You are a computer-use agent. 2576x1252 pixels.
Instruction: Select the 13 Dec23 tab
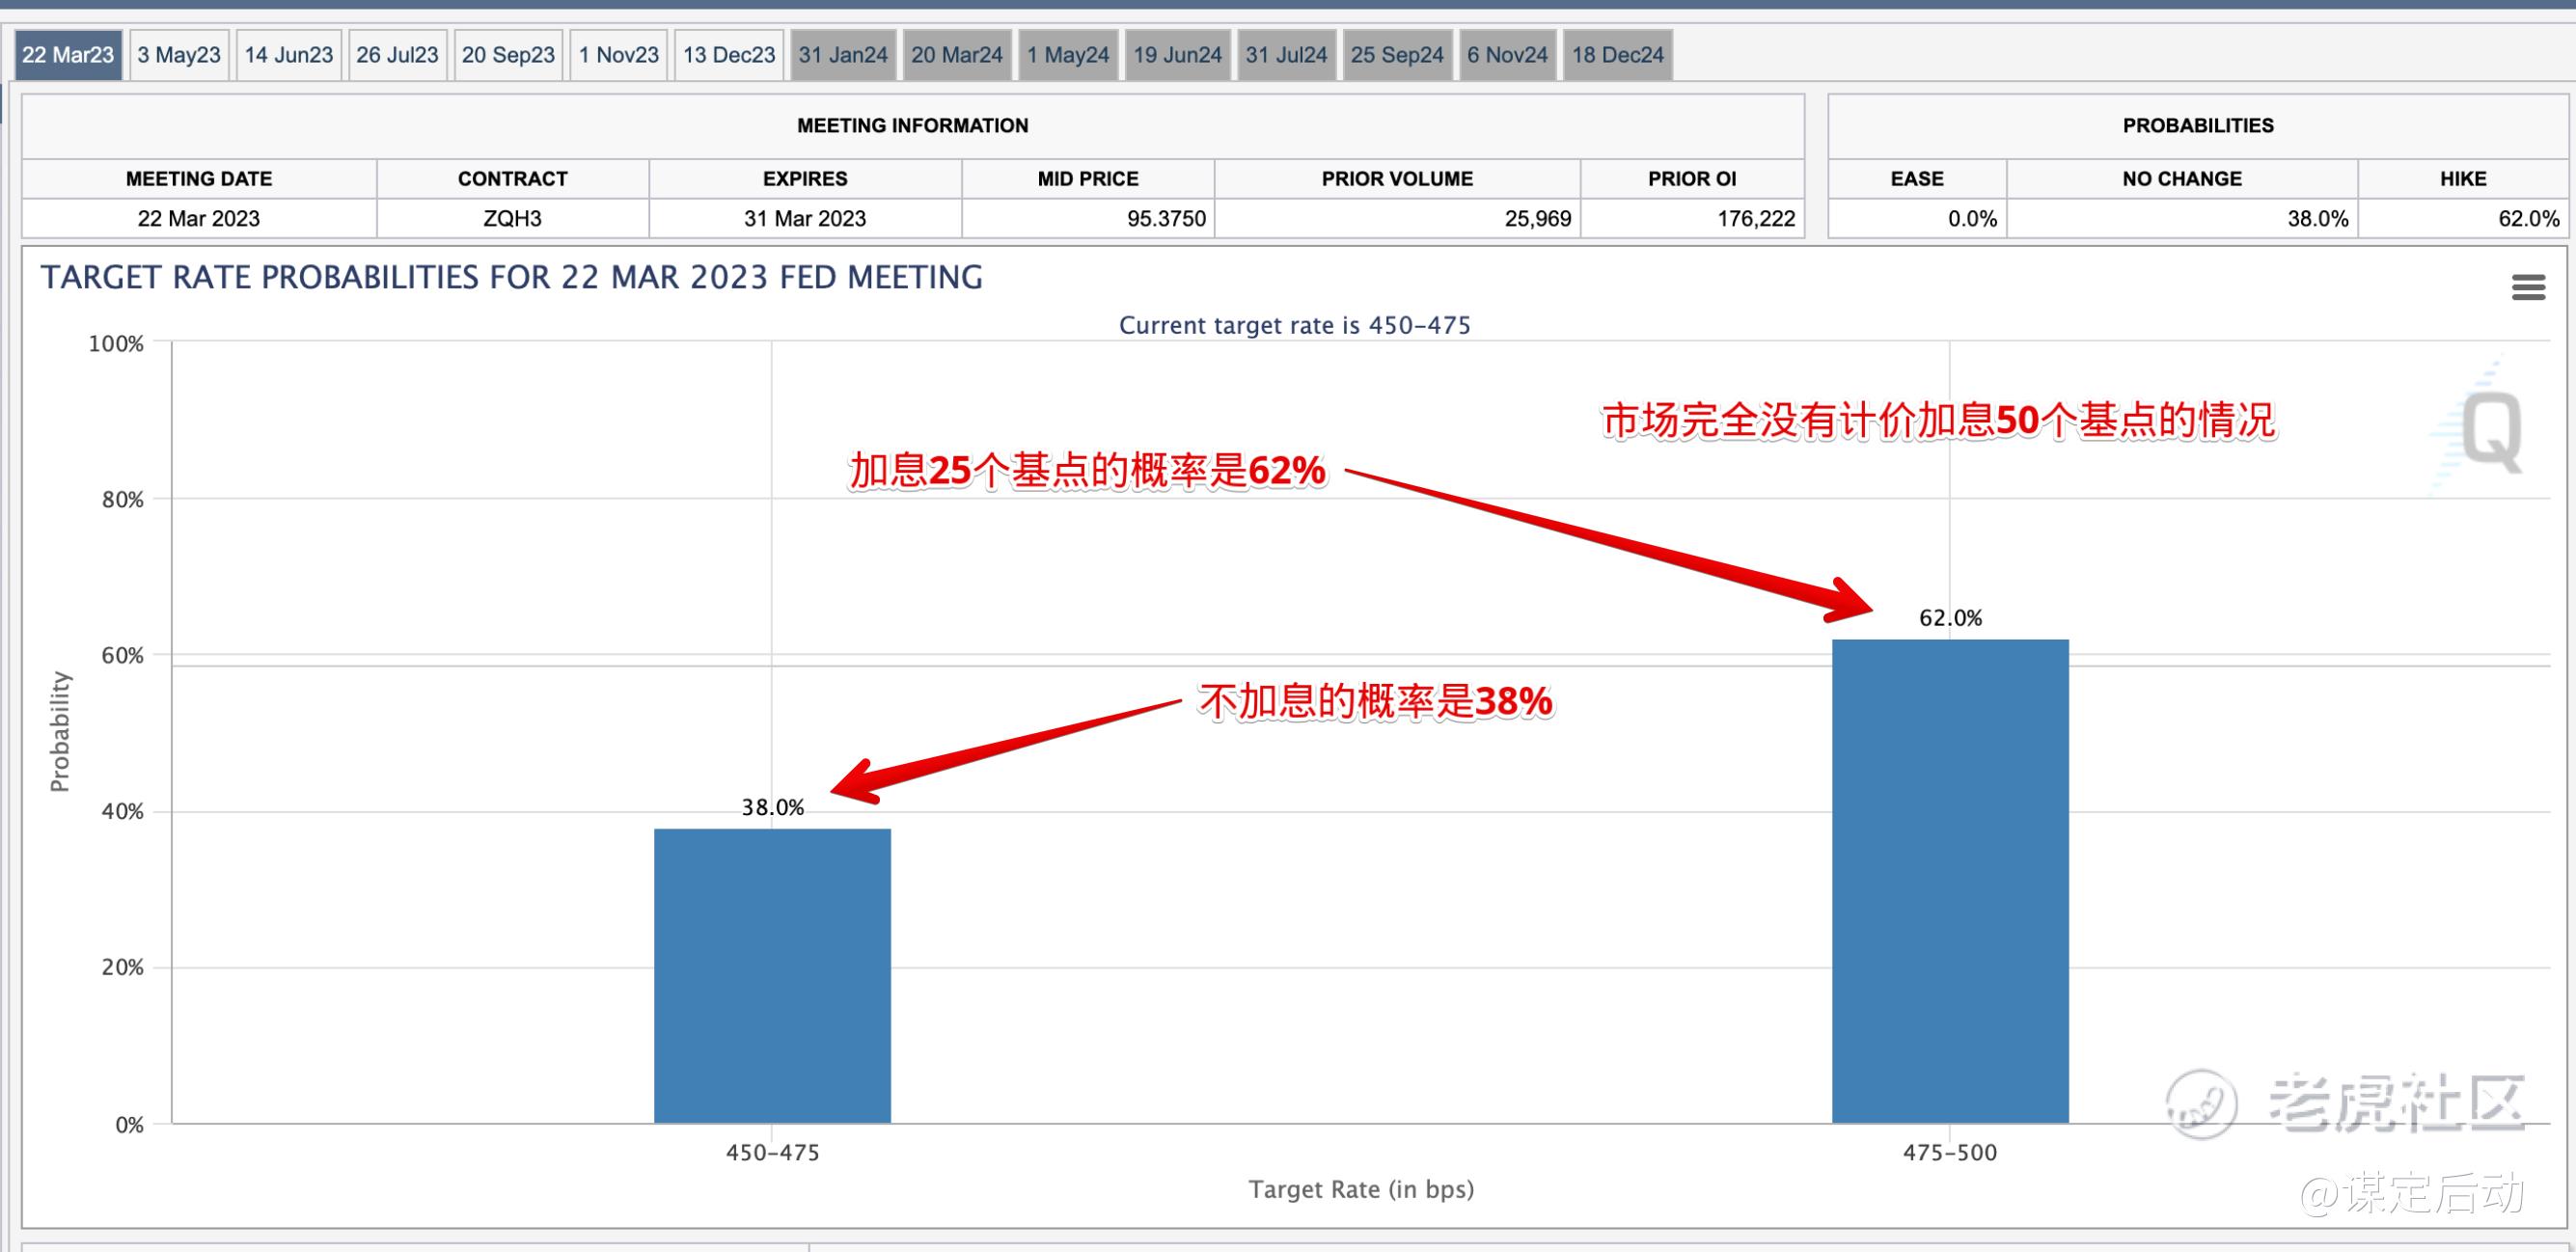(x=729, y=55)
